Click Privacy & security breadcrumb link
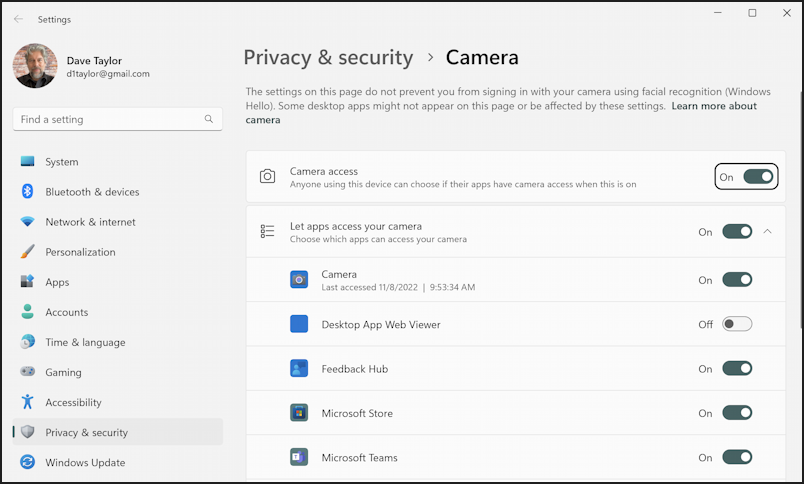 (328, 57)
